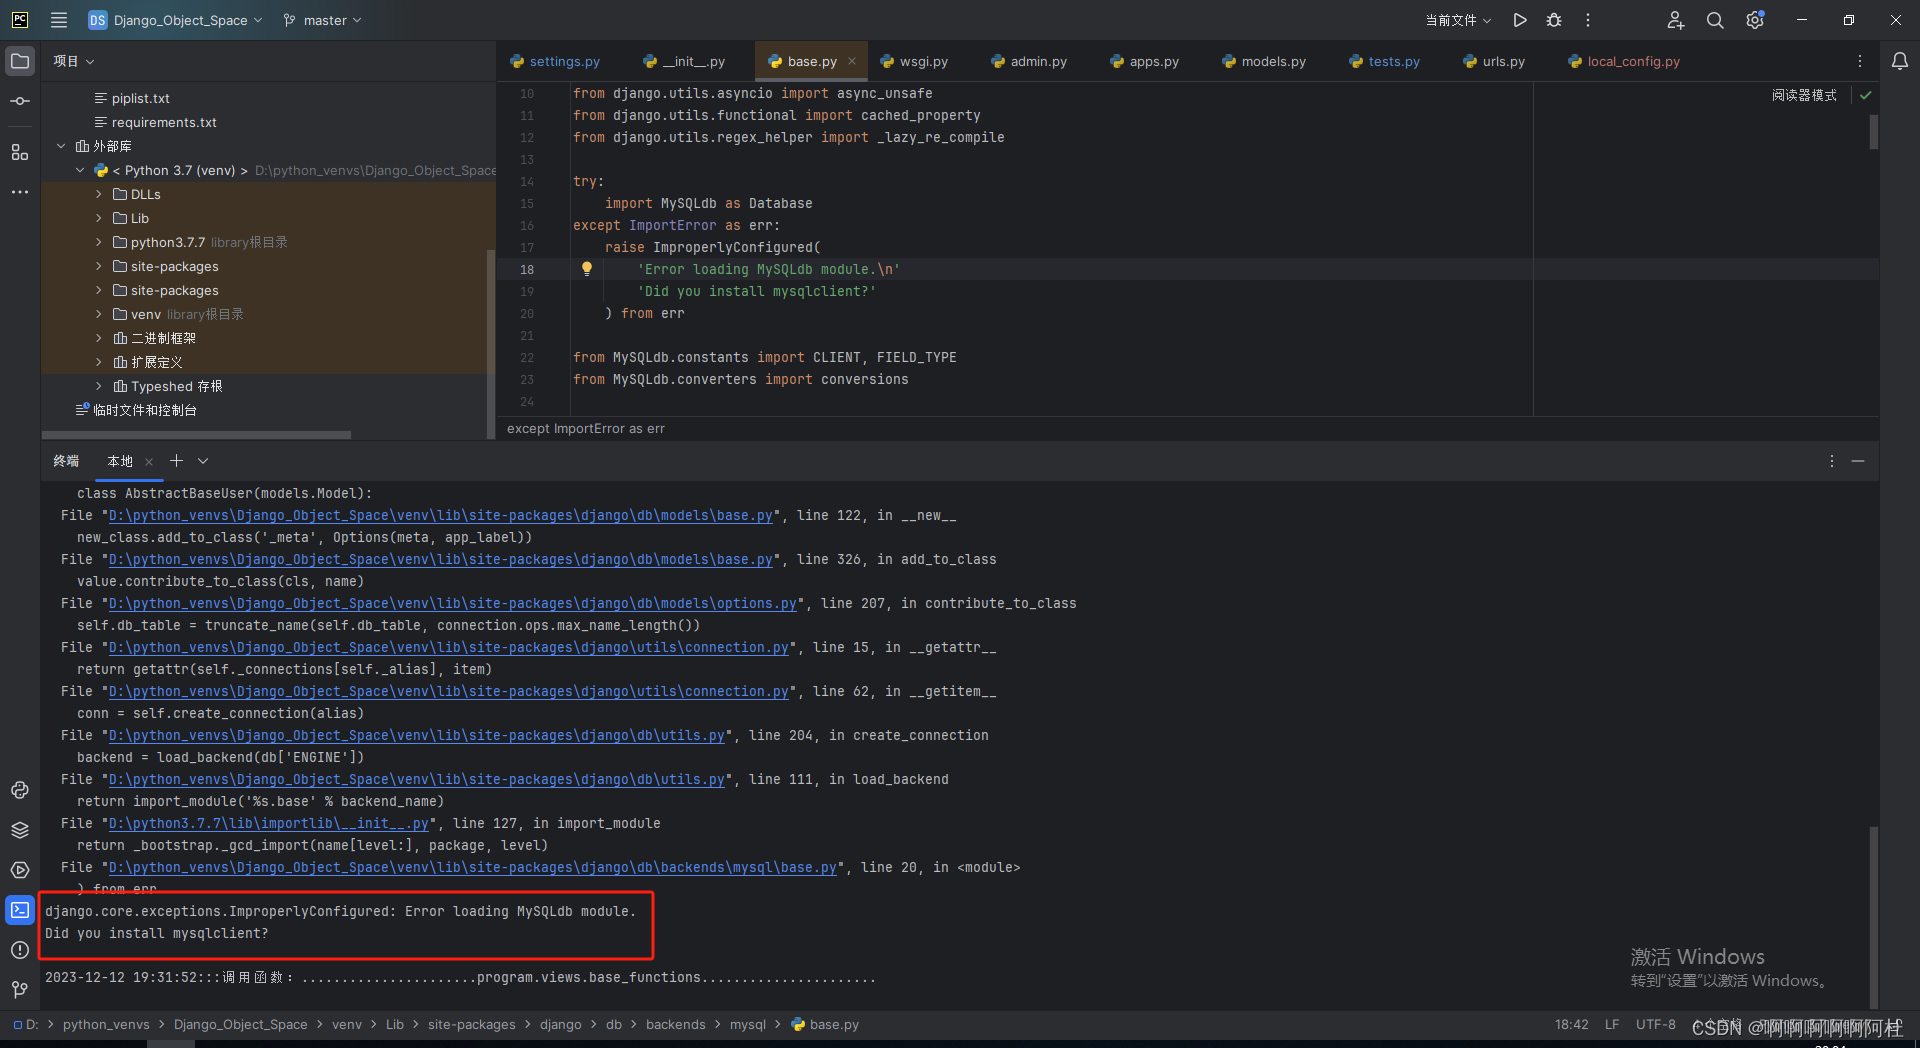Viewport: 1920px width, 1048px height.
Task: Debug the current file
Action: pos(1554,20)
